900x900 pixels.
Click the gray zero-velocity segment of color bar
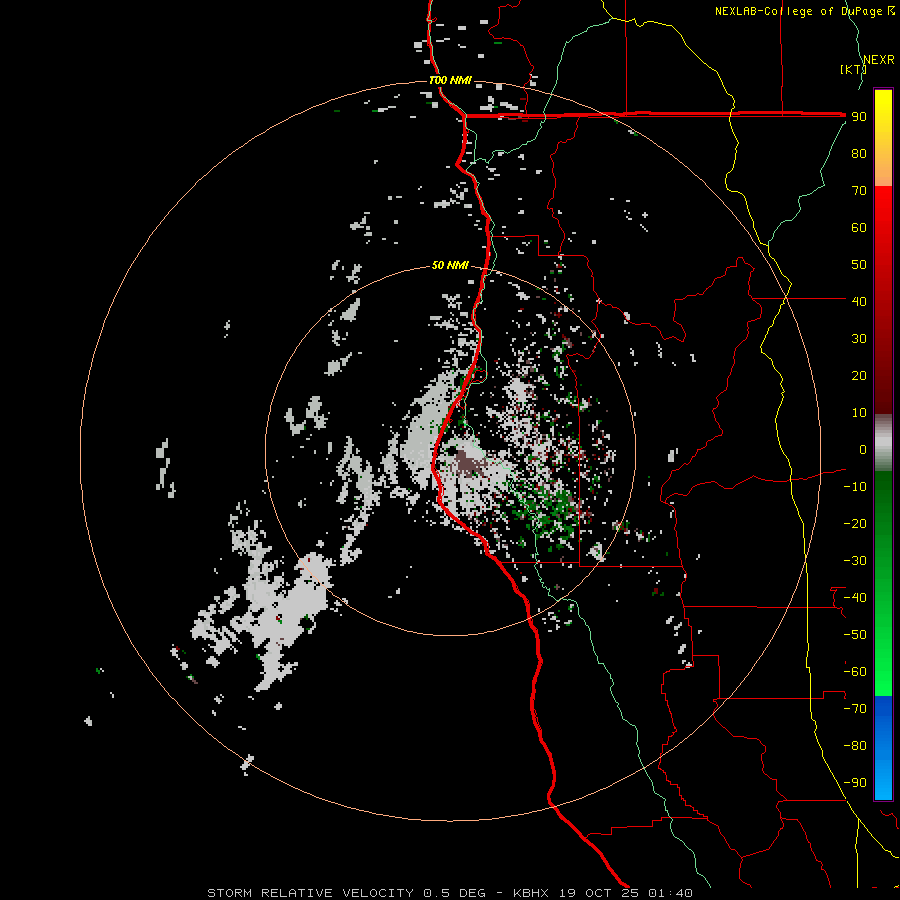(x=883, y=443)
